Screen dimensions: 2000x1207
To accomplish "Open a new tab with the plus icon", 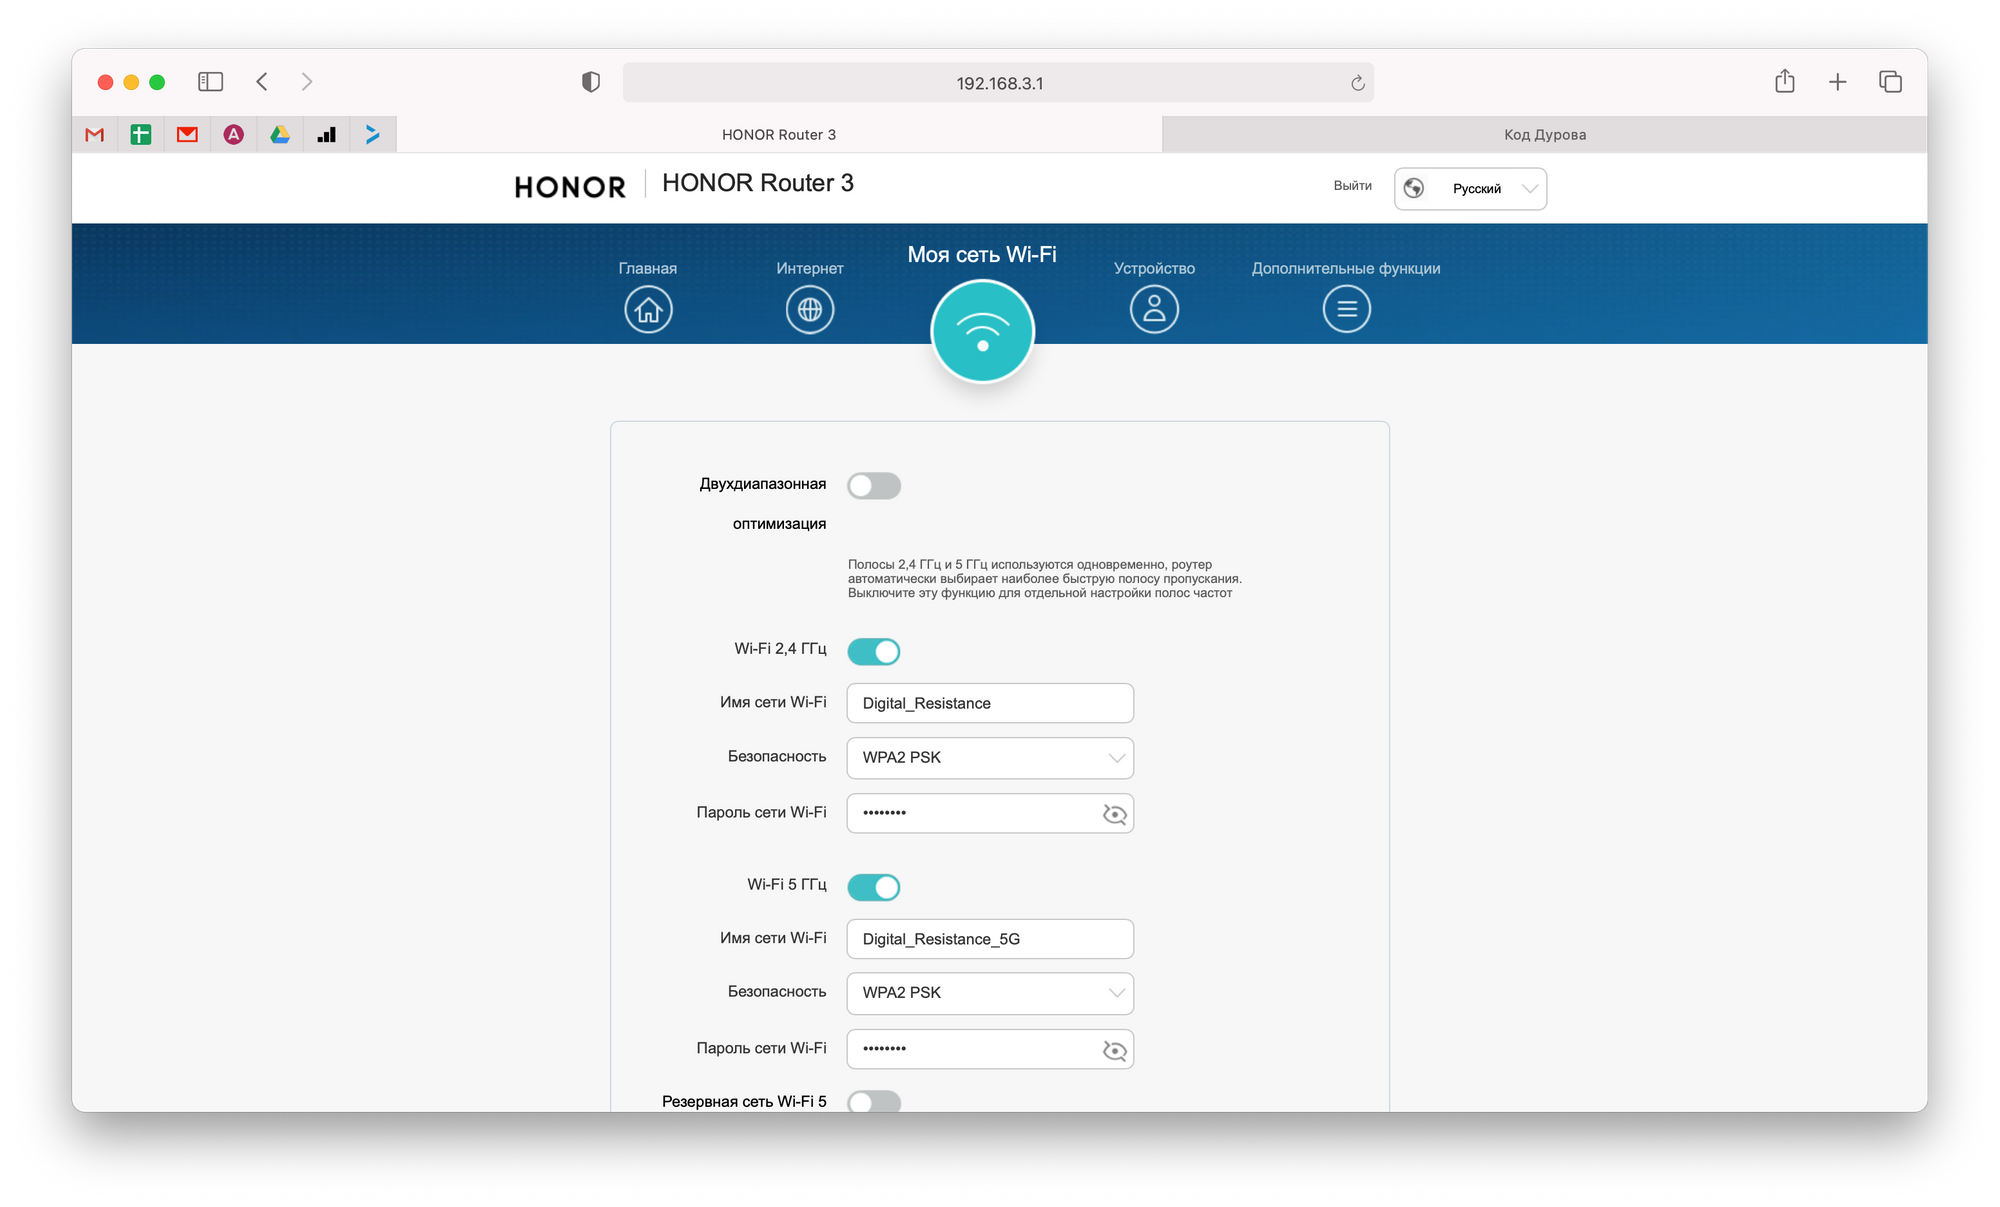I will pos(1837,82).
